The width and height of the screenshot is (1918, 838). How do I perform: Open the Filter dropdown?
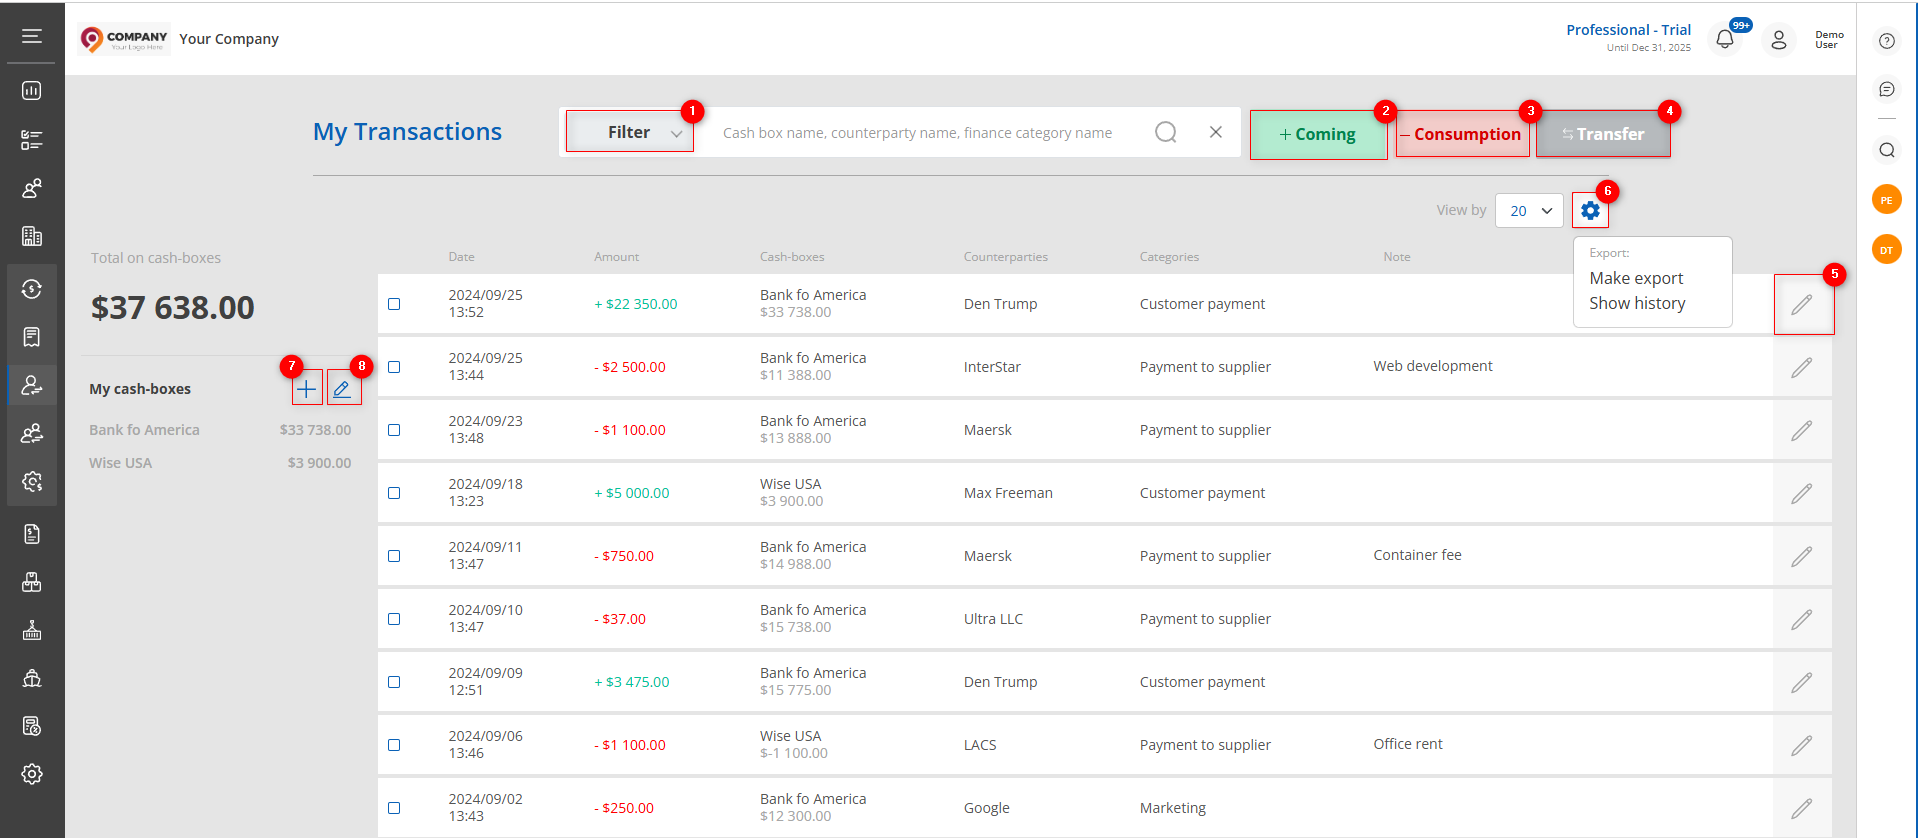pos(630,132)
